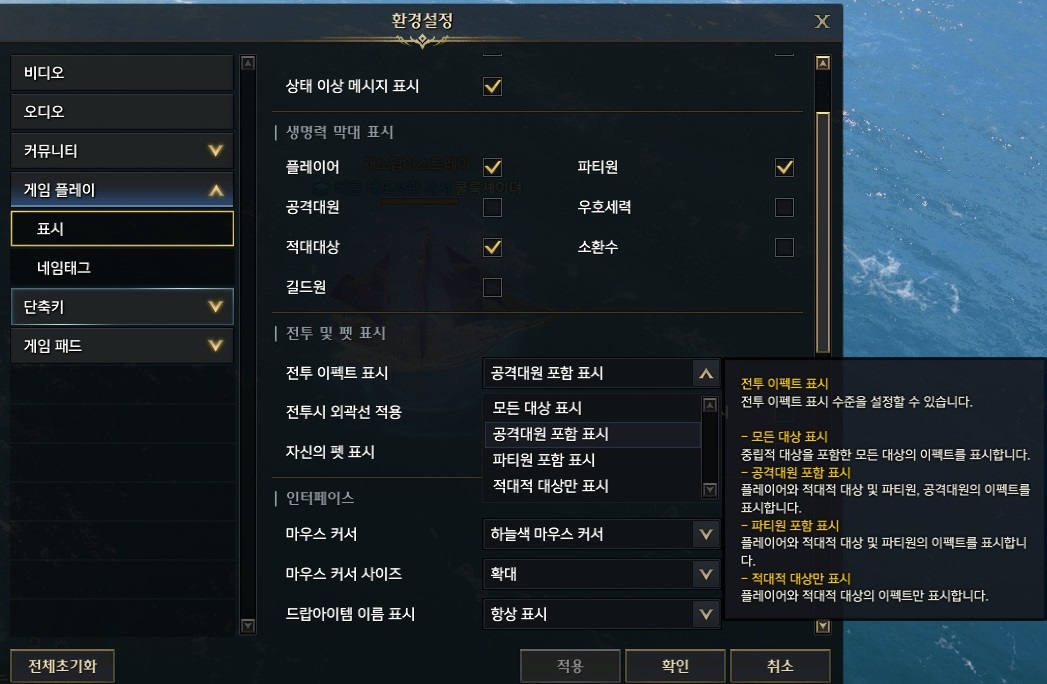Uncheck the 파티원 health bar checkbox
This screenshot has height=684, width=1047.
click(x=784, y=167)
